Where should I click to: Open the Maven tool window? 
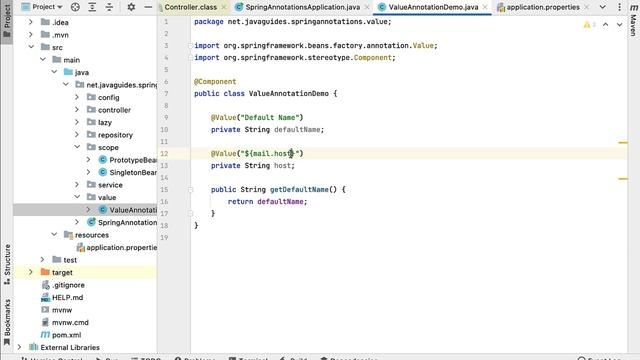pyautogui.click(x=633, y=19)
